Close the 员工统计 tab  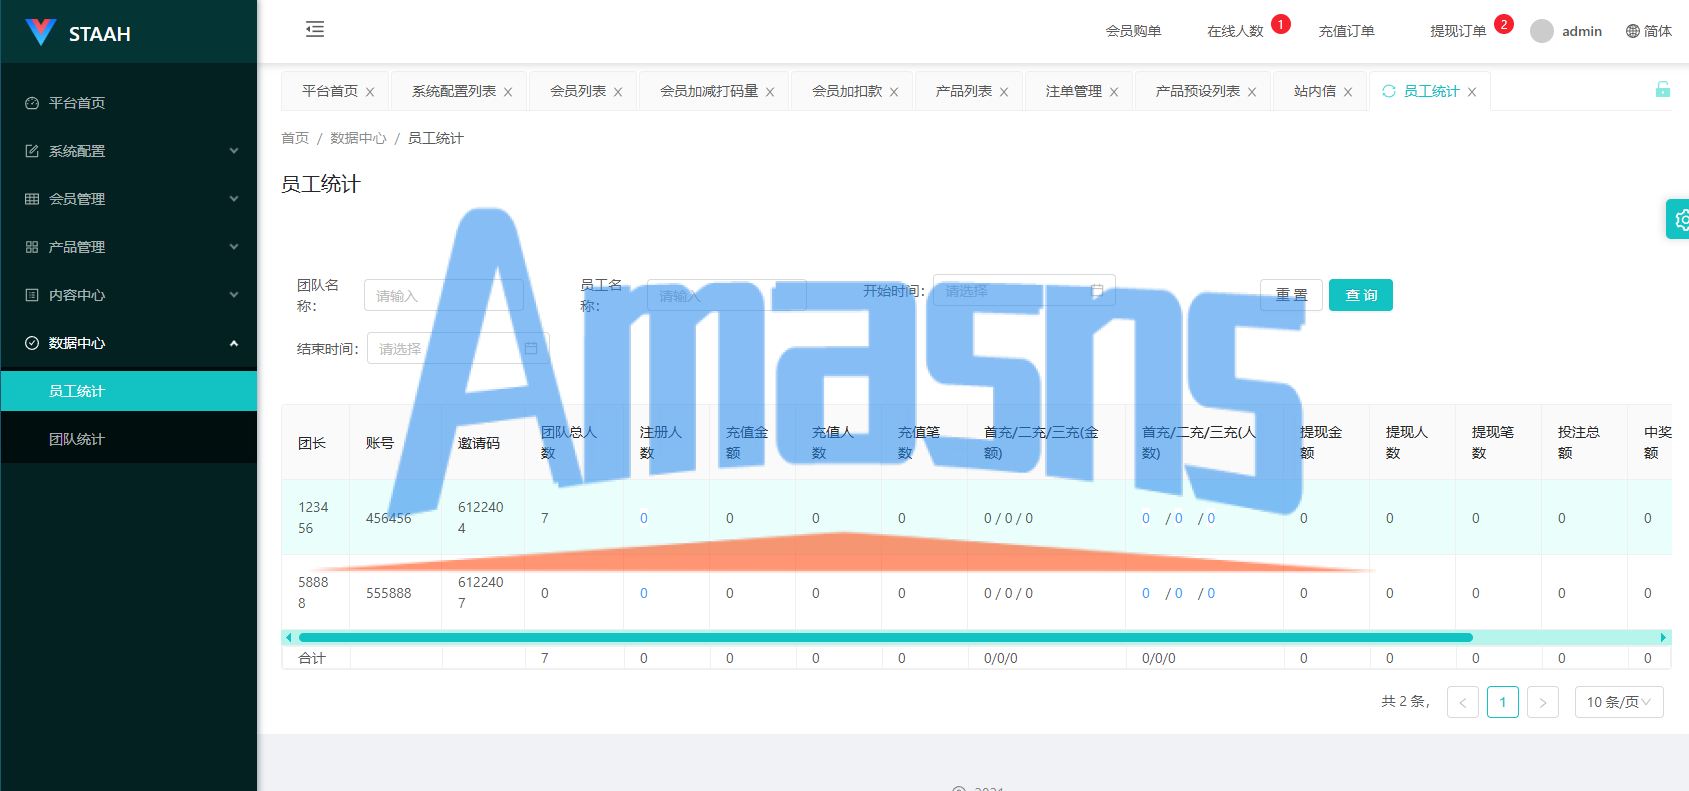[1472, 92]
